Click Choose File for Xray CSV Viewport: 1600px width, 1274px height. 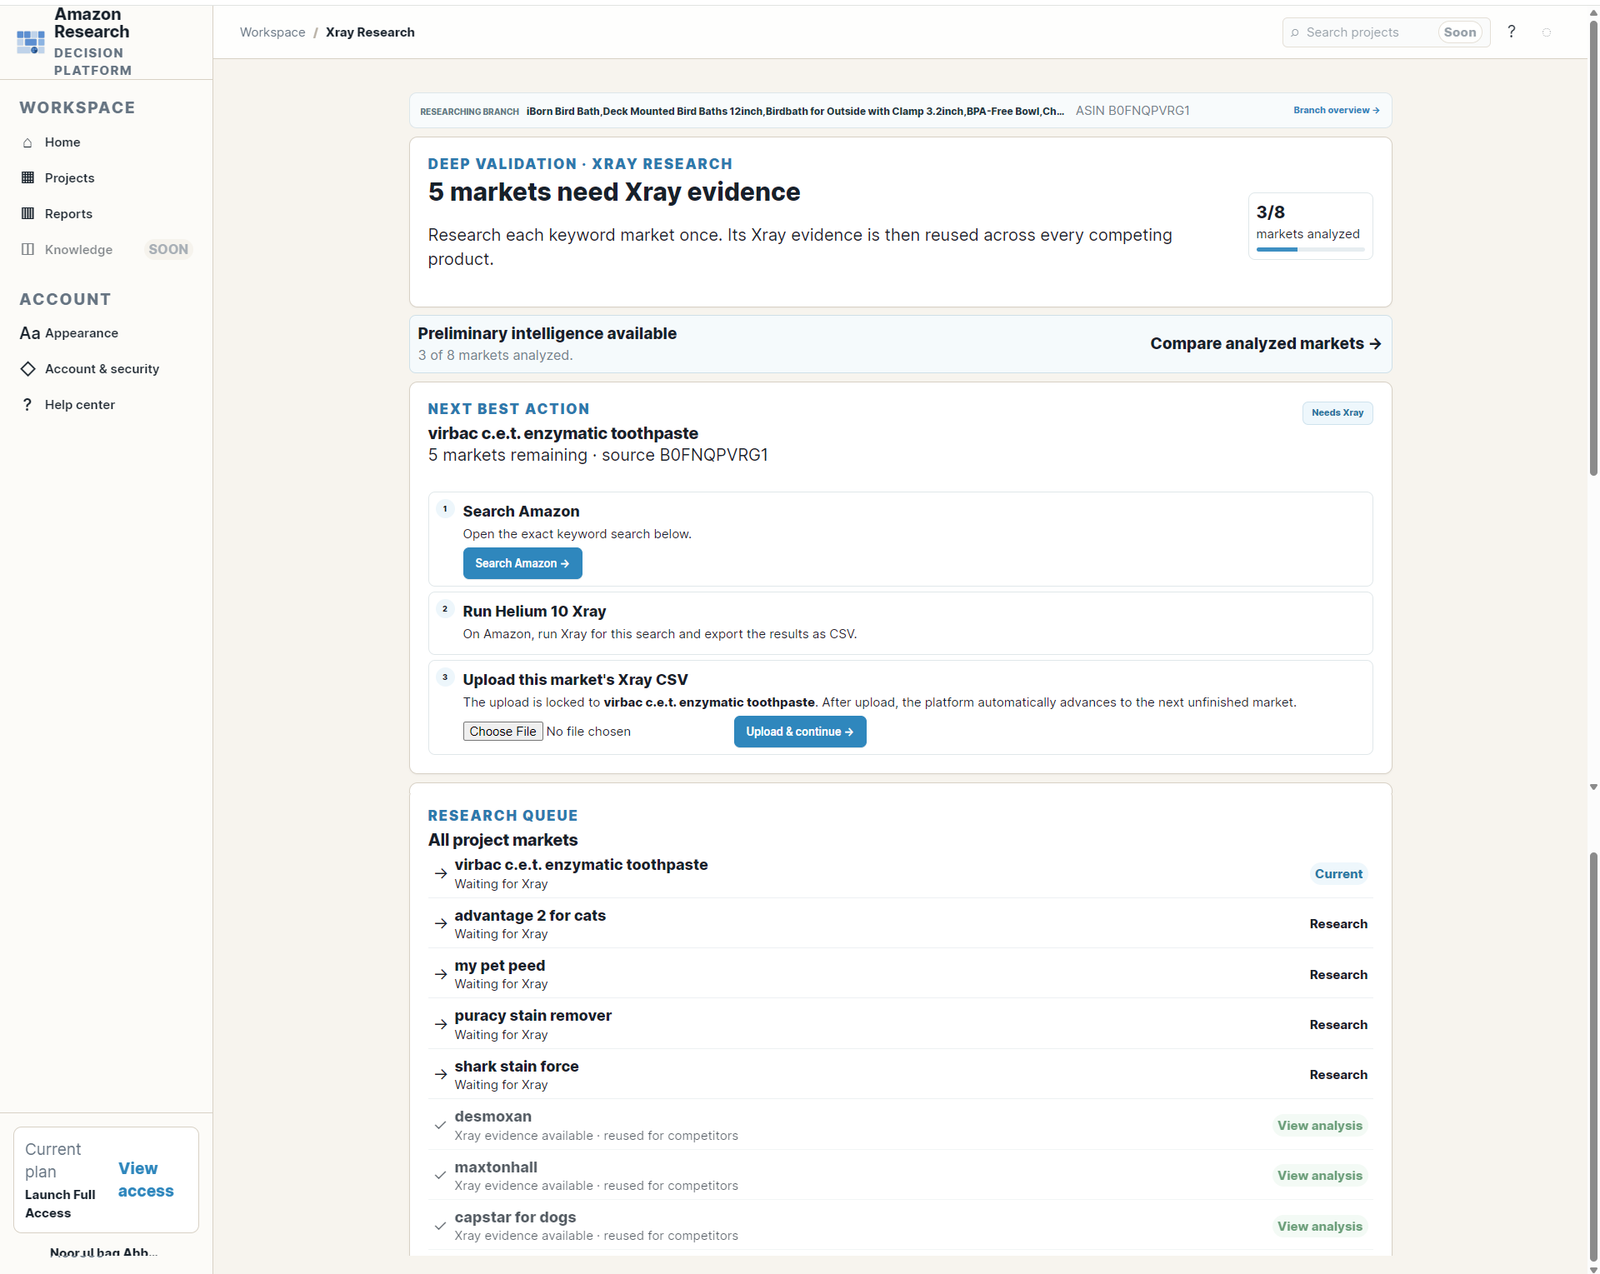click(503, 732)
